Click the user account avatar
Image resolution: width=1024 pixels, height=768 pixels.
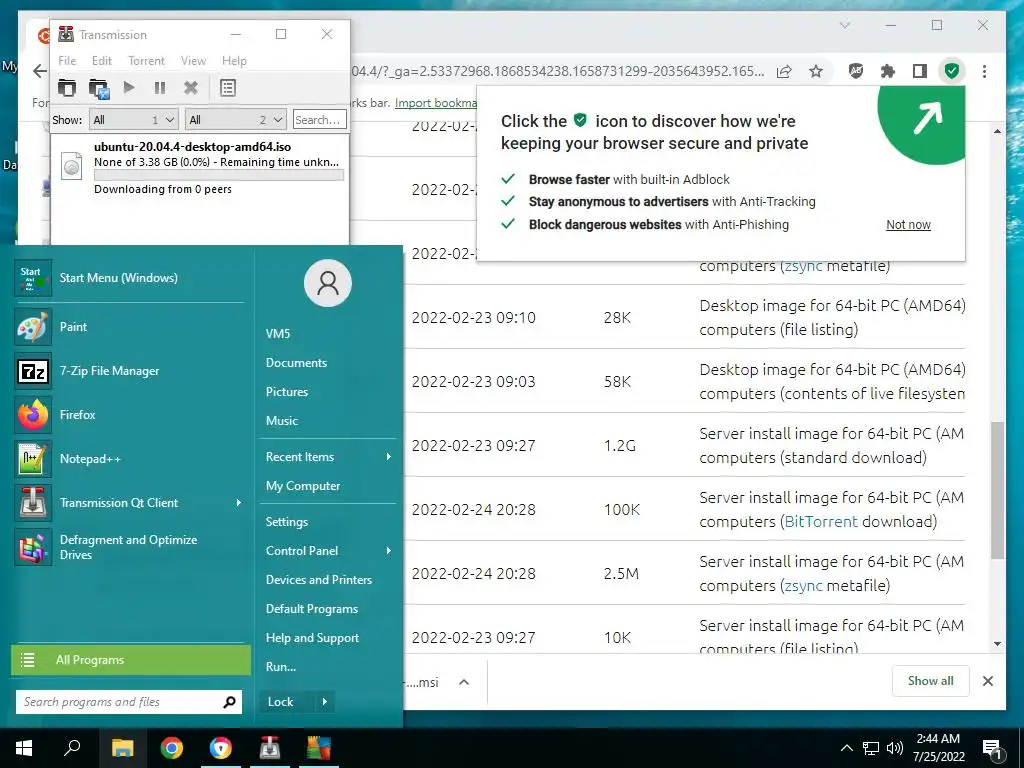pyautogui.click(x=328, y=283)
